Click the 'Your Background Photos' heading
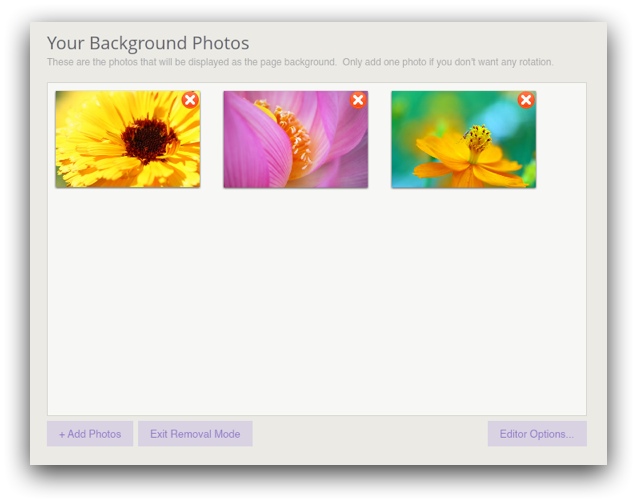 148,43
